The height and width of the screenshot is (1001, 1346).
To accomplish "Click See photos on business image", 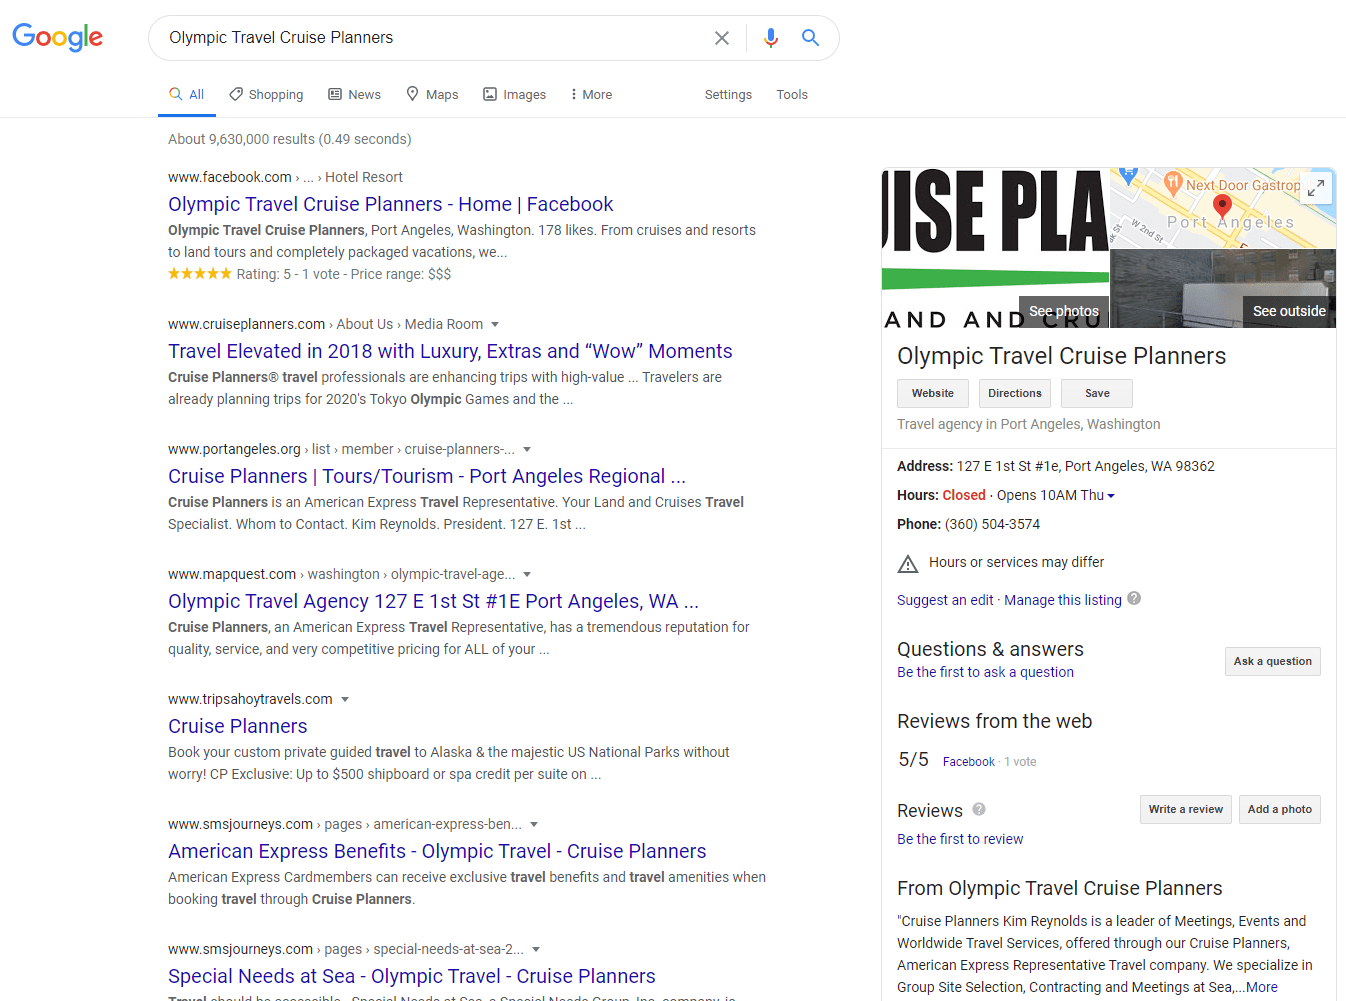I will (1064, 311).
